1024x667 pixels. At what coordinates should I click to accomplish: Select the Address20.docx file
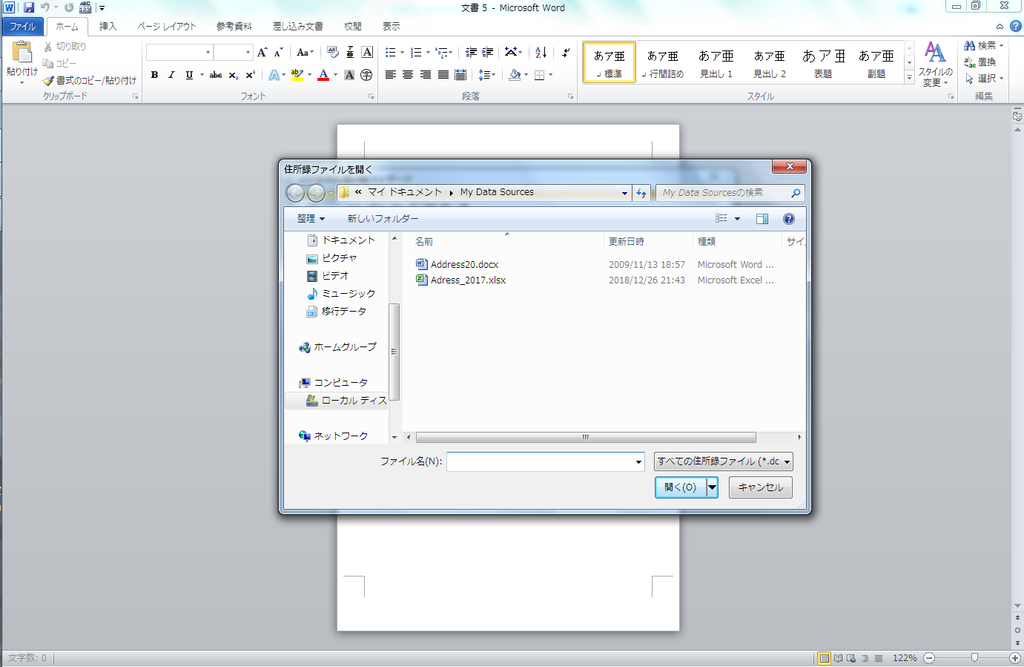(464, 265)
